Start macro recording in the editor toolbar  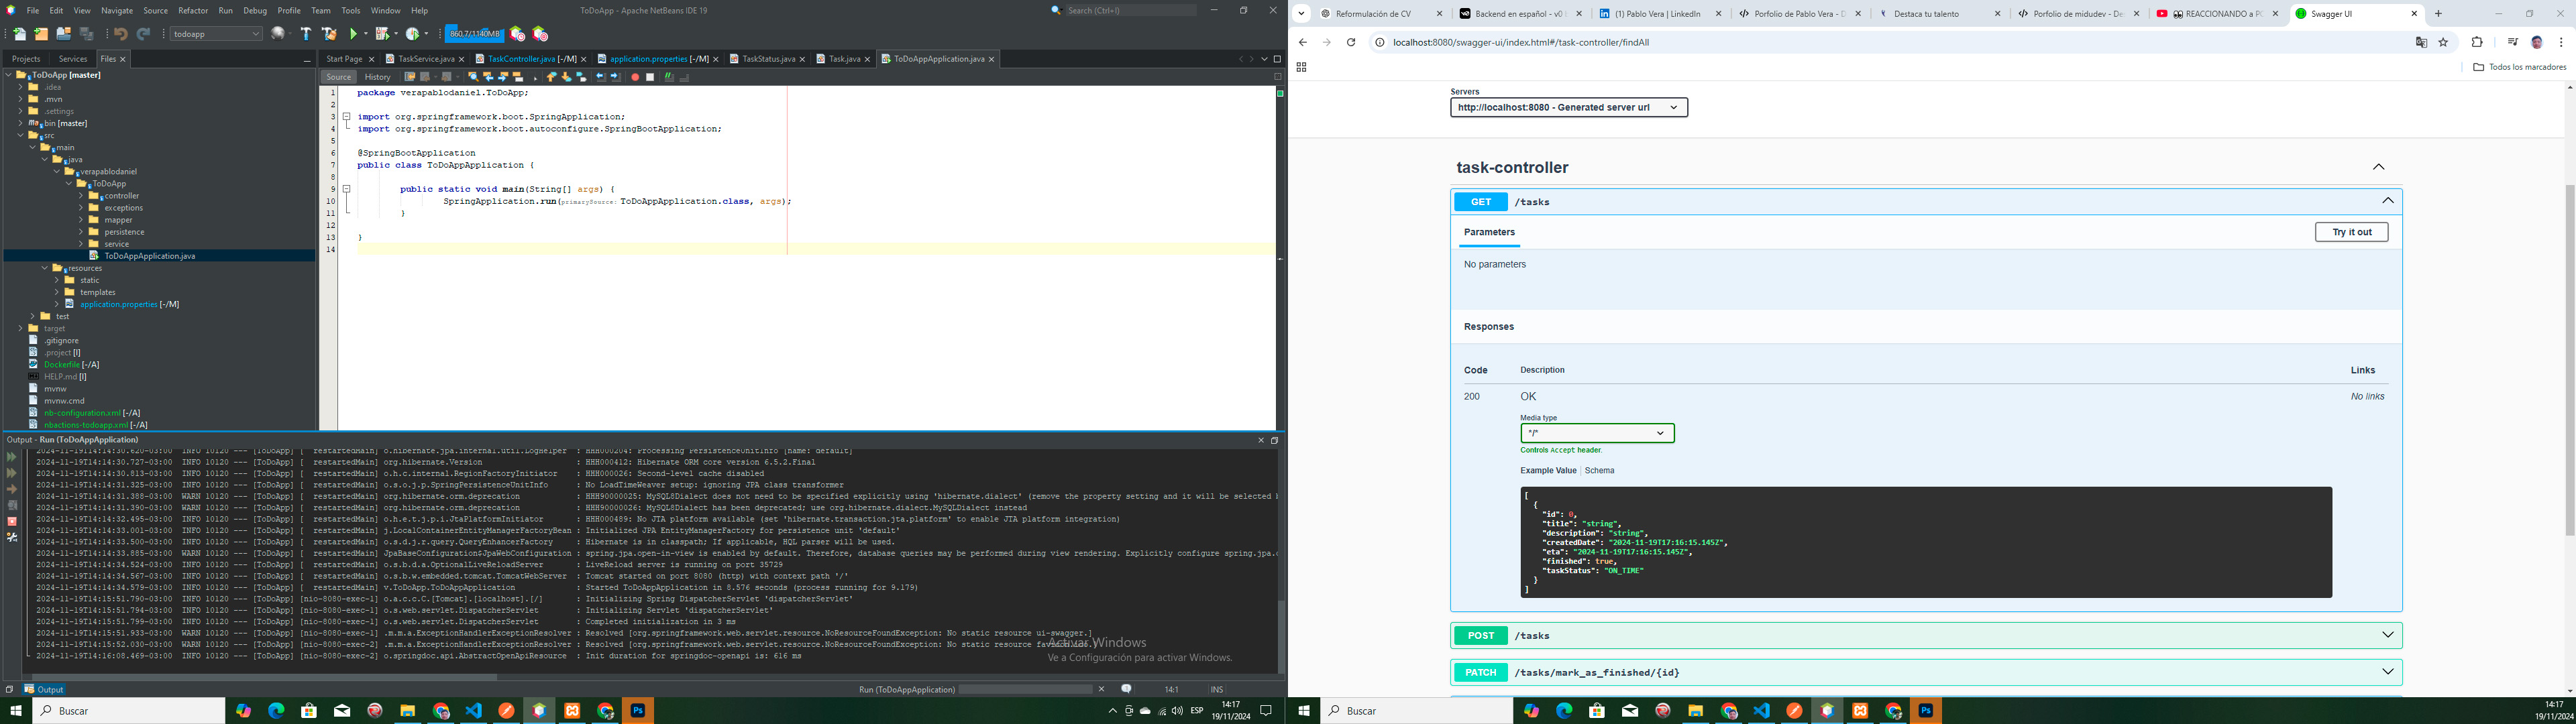coord(636,77)
